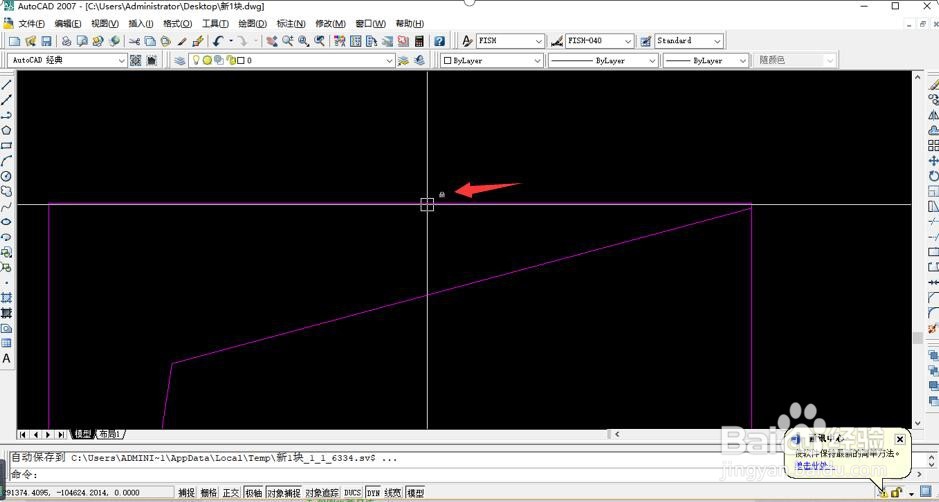Open the Standard table style dropdown
Image resolution: width=939 pixels, height=502 pixels.
(718, 41)
